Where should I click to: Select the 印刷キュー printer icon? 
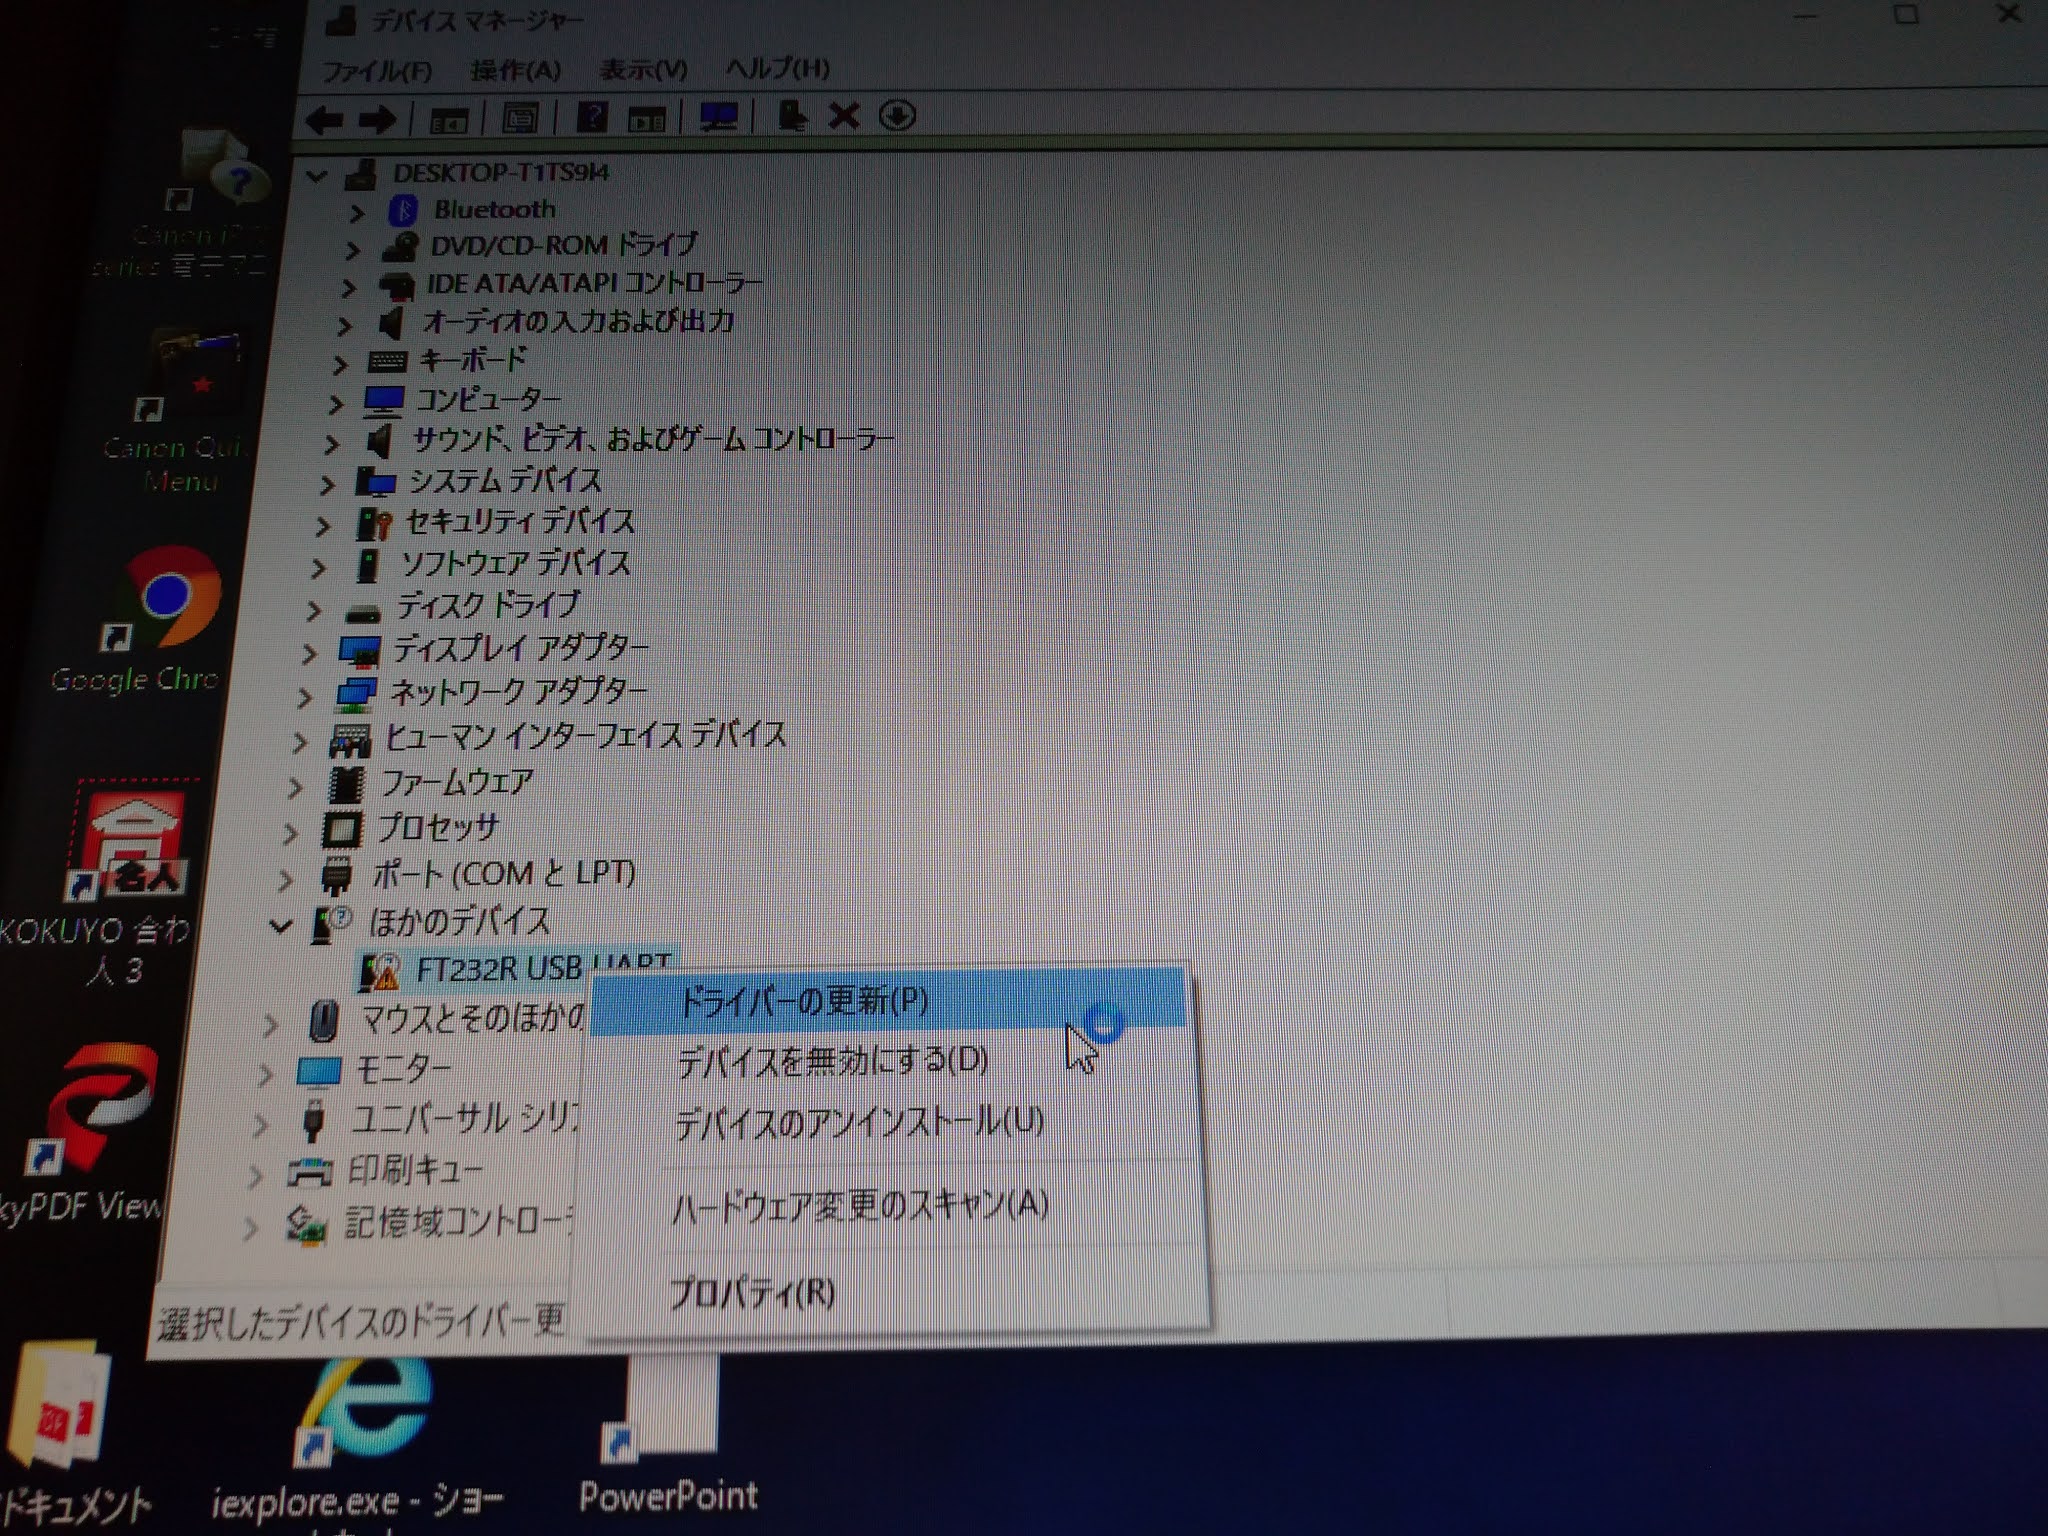click(310, 1170)
